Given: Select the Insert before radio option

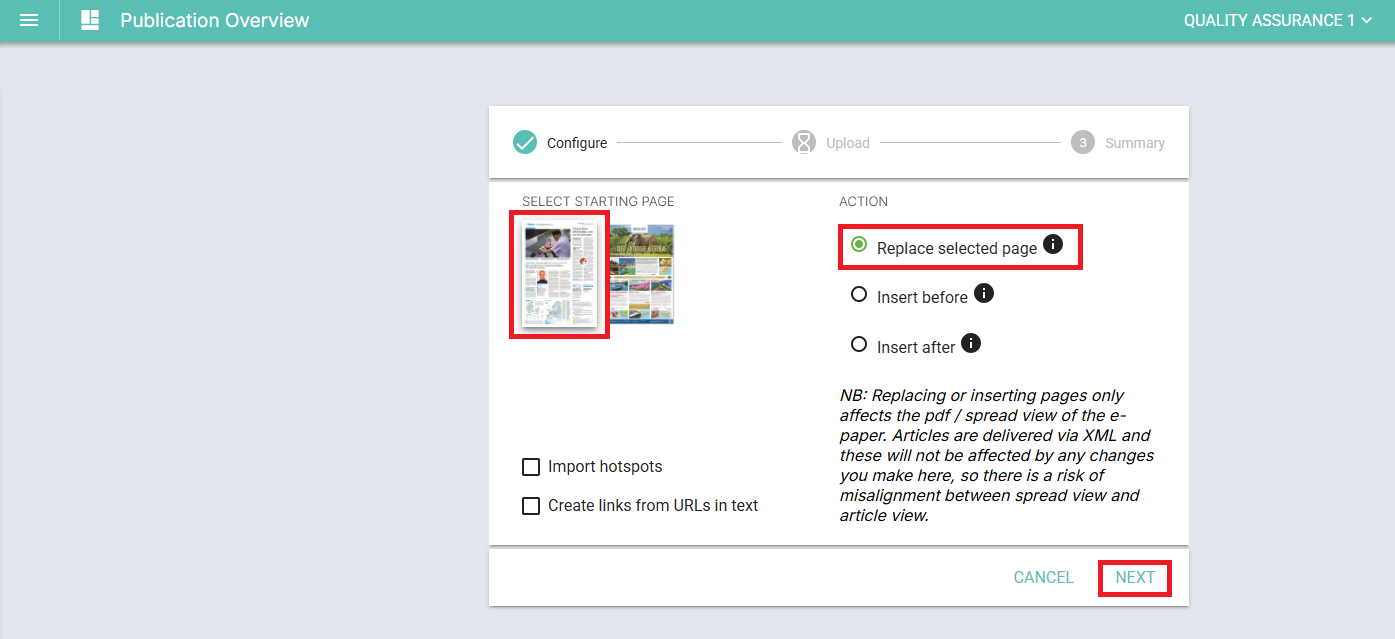Looking at the screenshot, I should point(858,295).
